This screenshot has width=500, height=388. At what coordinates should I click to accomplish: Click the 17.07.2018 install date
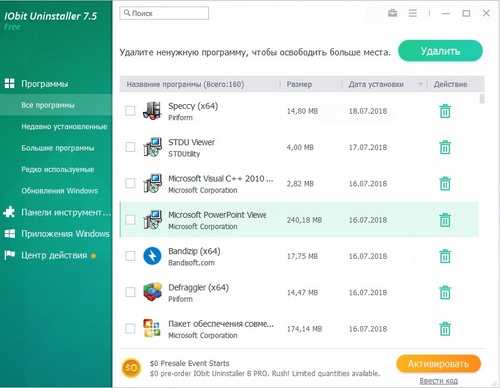[x=368, y=147]
